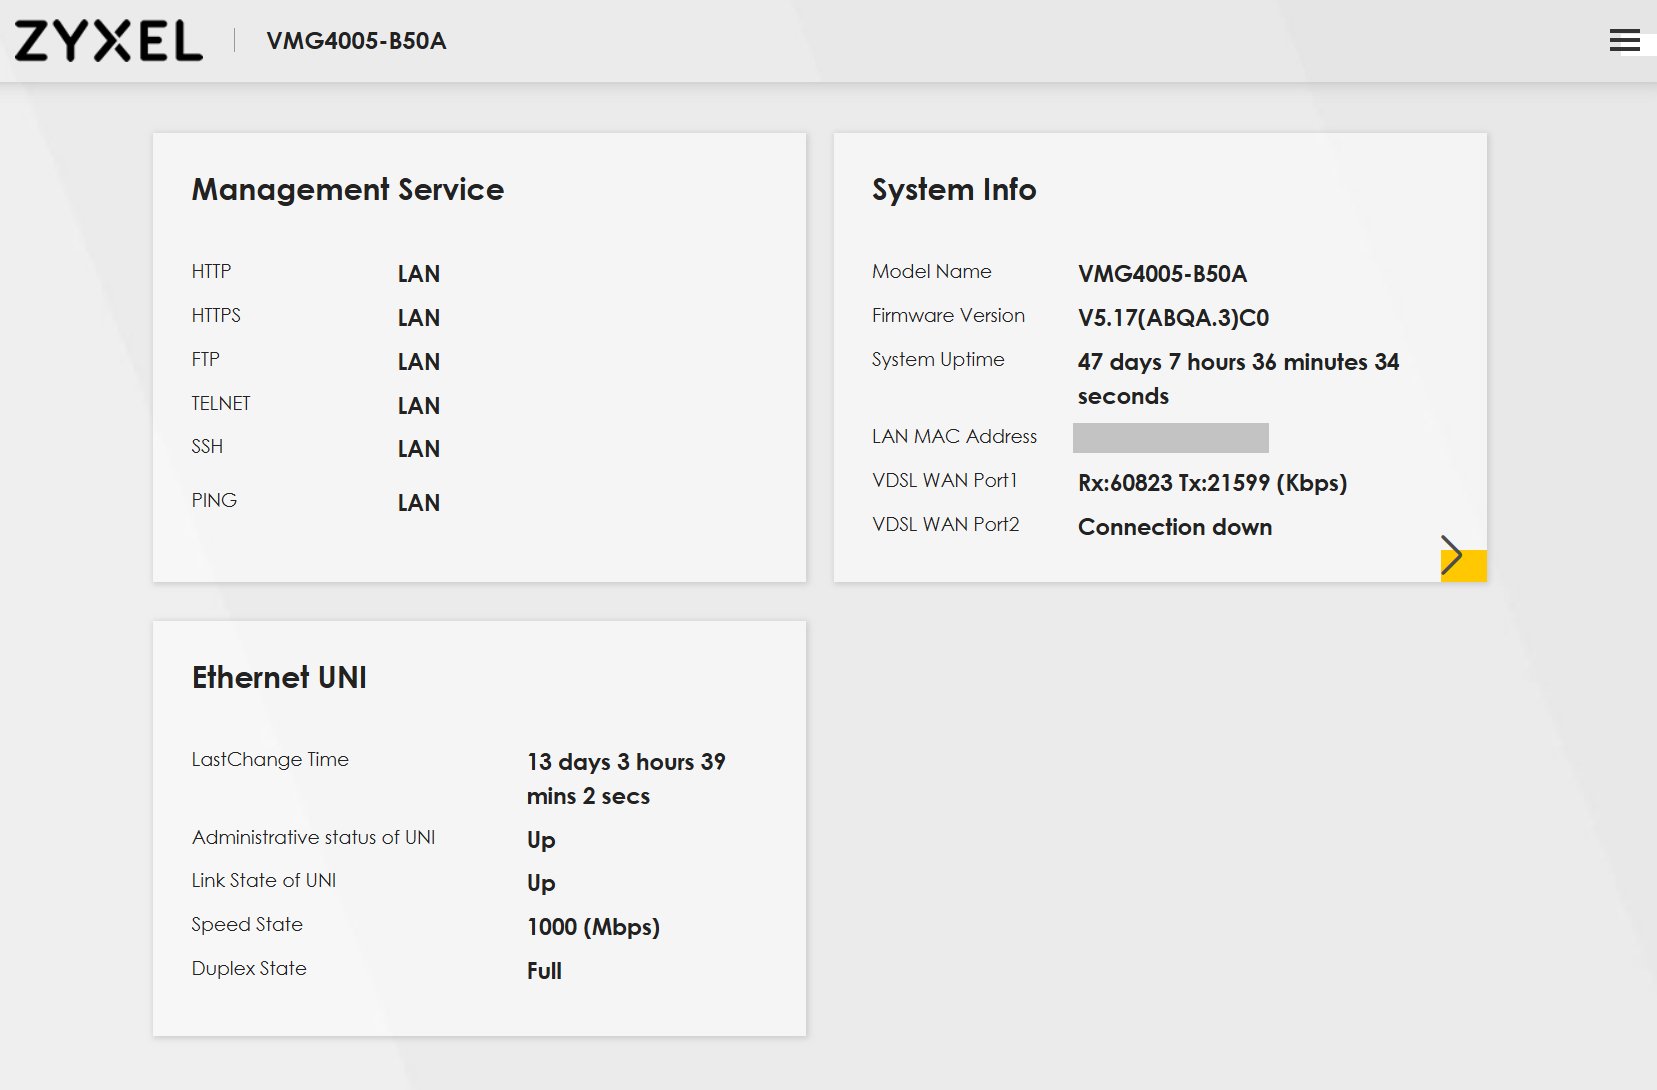
Task: Click the Firmware Version value V5.17(ABQA.3)C0
Action: tap(1173, 318)
